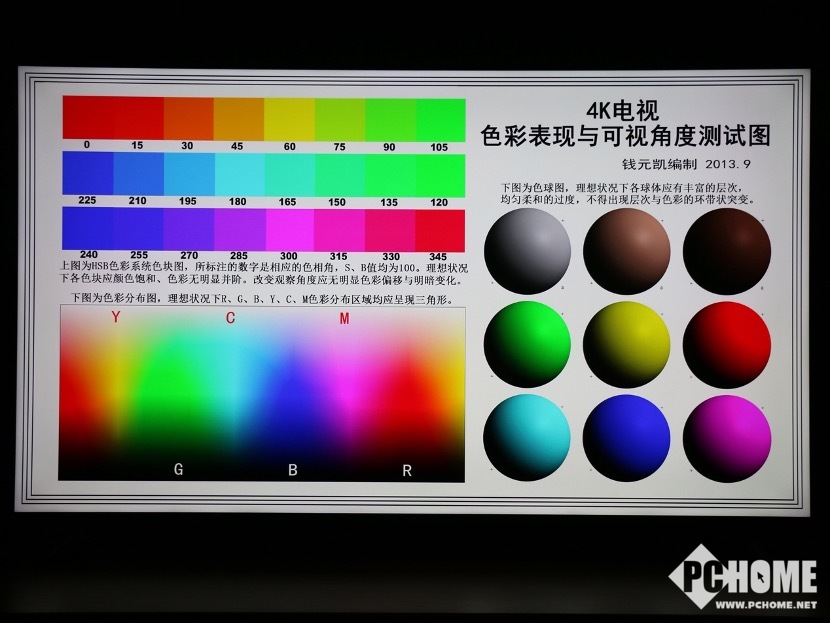Select the green sphere

527,345
